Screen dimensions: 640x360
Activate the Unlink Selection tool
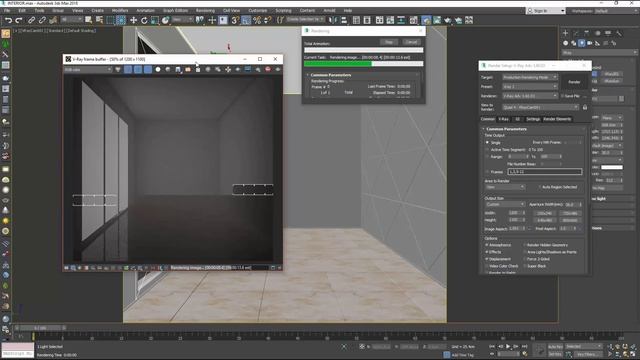click(x=42, y=20)
